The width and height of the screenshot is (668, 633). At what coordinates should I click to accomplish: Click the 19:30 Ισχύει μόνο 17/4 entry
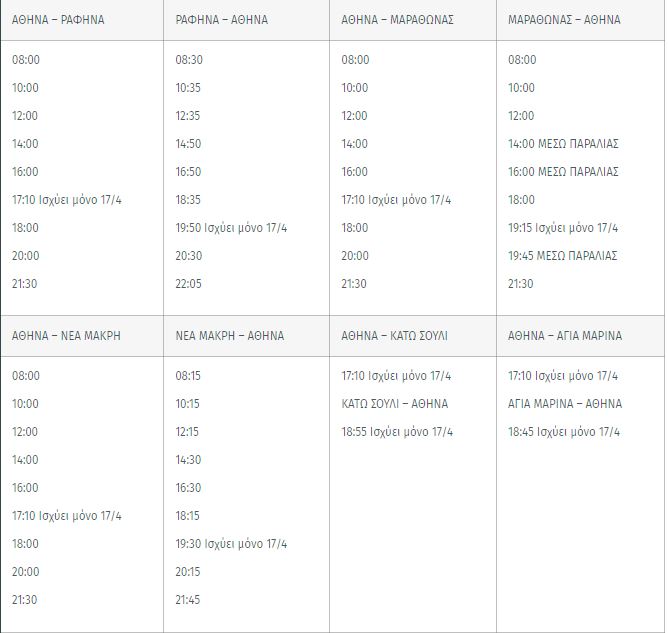231,544
